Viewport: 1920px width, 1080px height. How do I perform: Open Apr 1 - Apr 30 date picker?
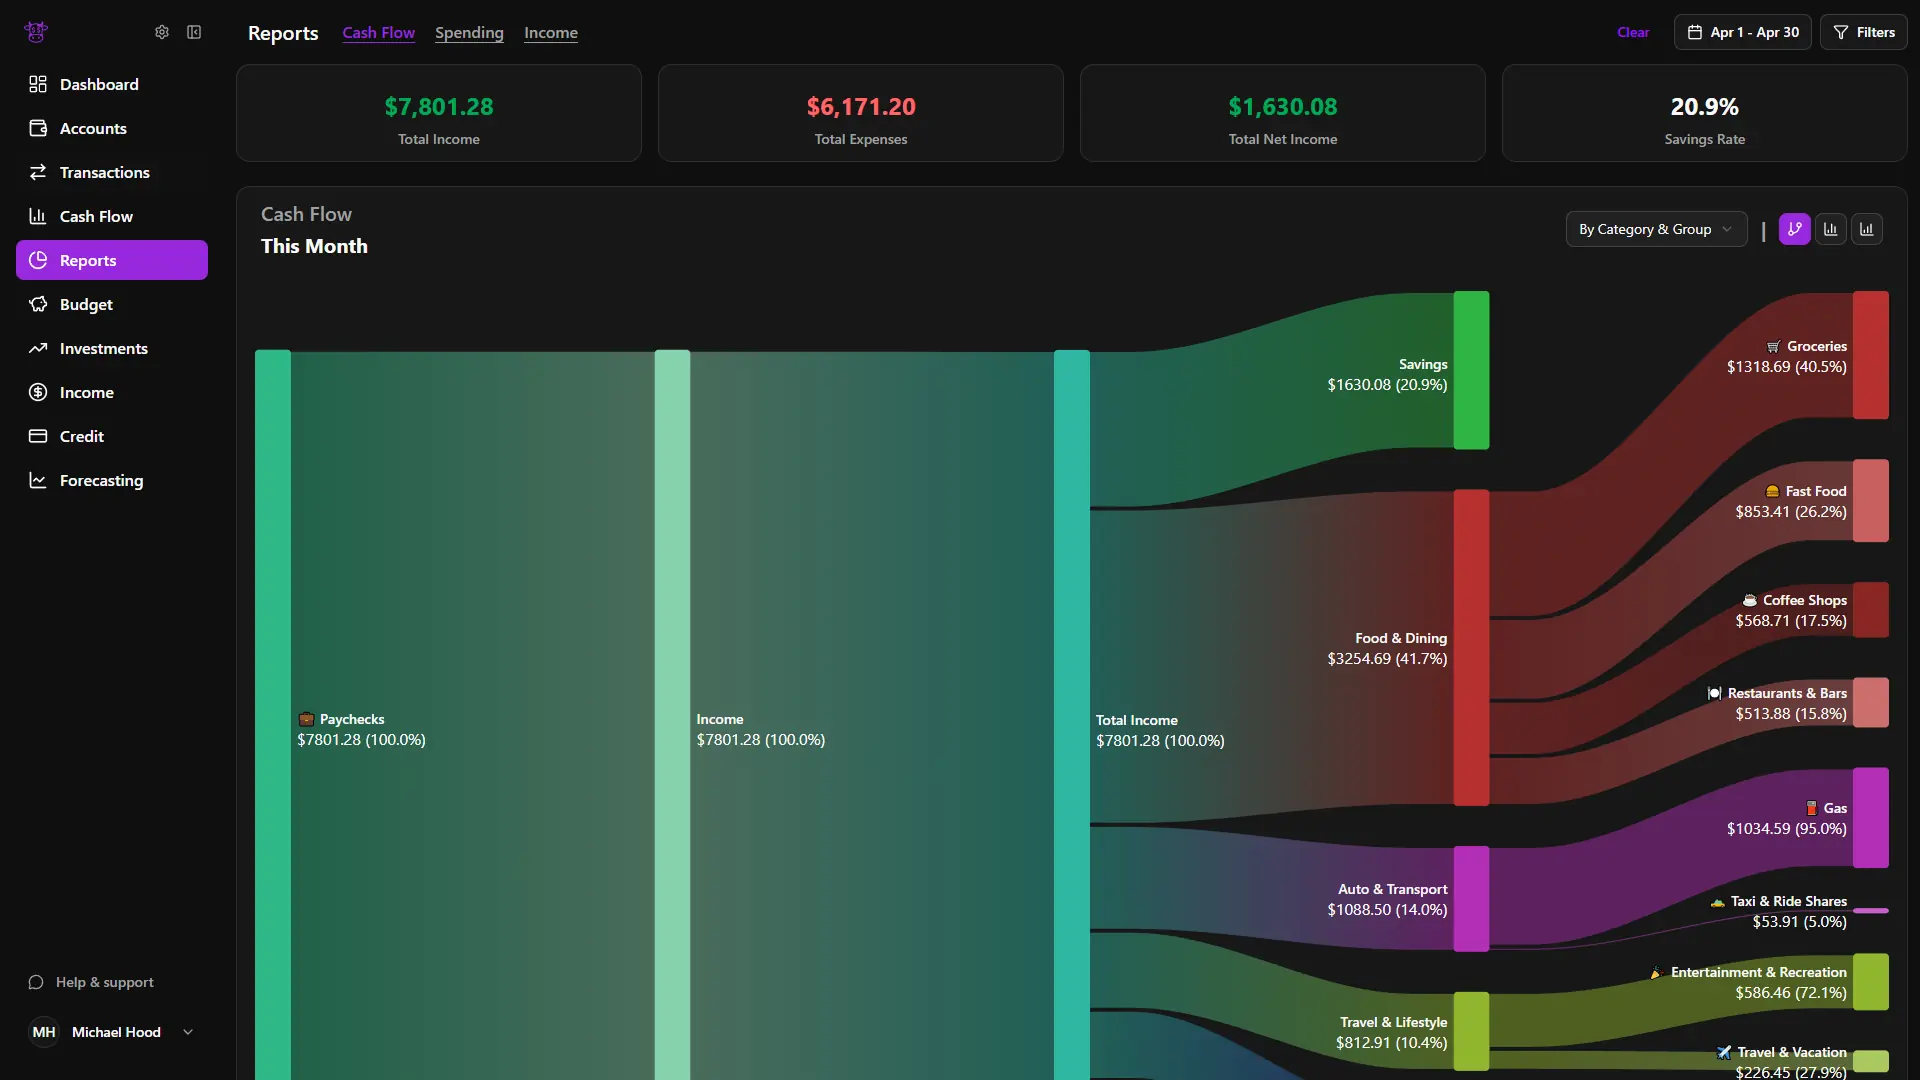pyautogui.click(x=1743, y=32)
